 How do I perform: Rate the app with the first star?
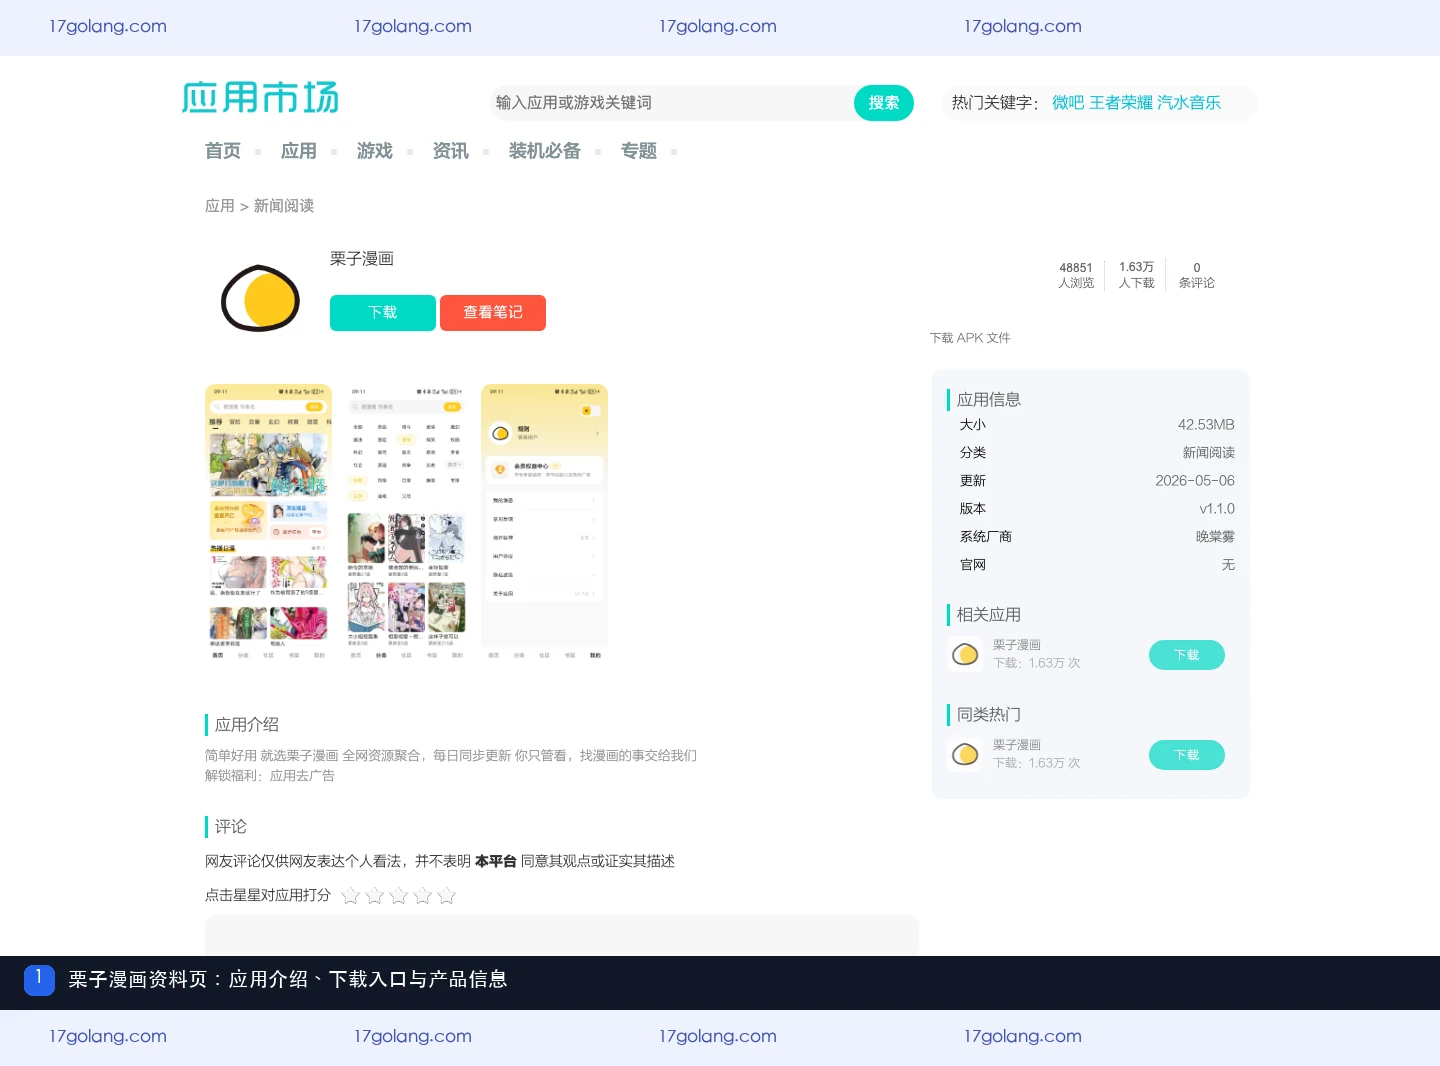click(x=351, y=895)
